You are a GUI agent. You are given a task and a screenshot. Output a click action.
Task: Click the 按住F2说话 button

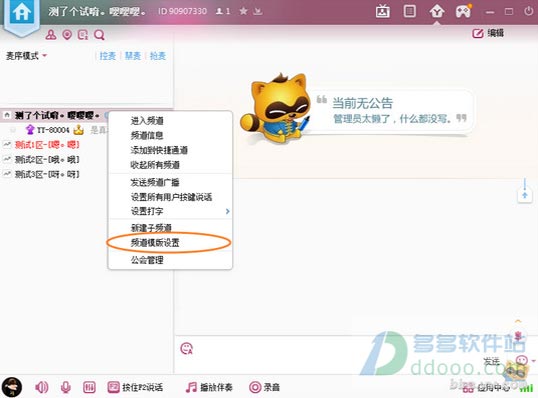pyautogui.click(x=135, y=387)
